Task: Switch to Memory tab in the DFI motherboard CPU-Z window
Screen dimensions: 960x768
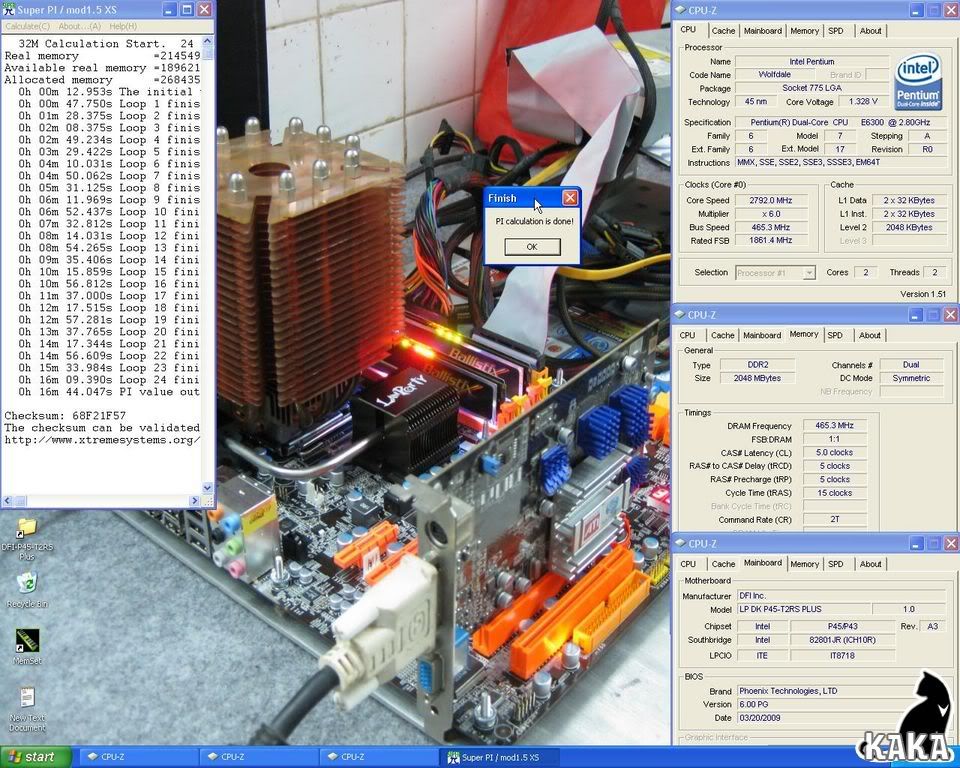Action: click(x=804, y=564)
